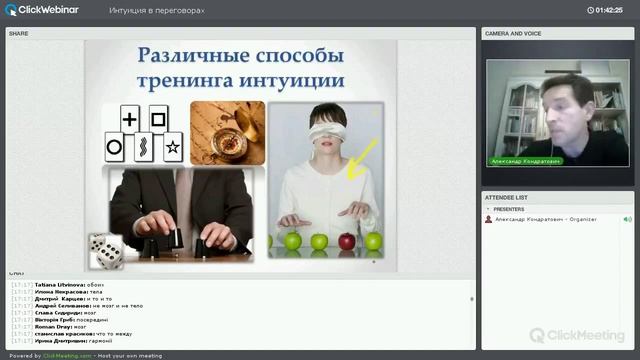Click the session timer 01:42:25
The image size is (640, 360).
click(609, 10)
